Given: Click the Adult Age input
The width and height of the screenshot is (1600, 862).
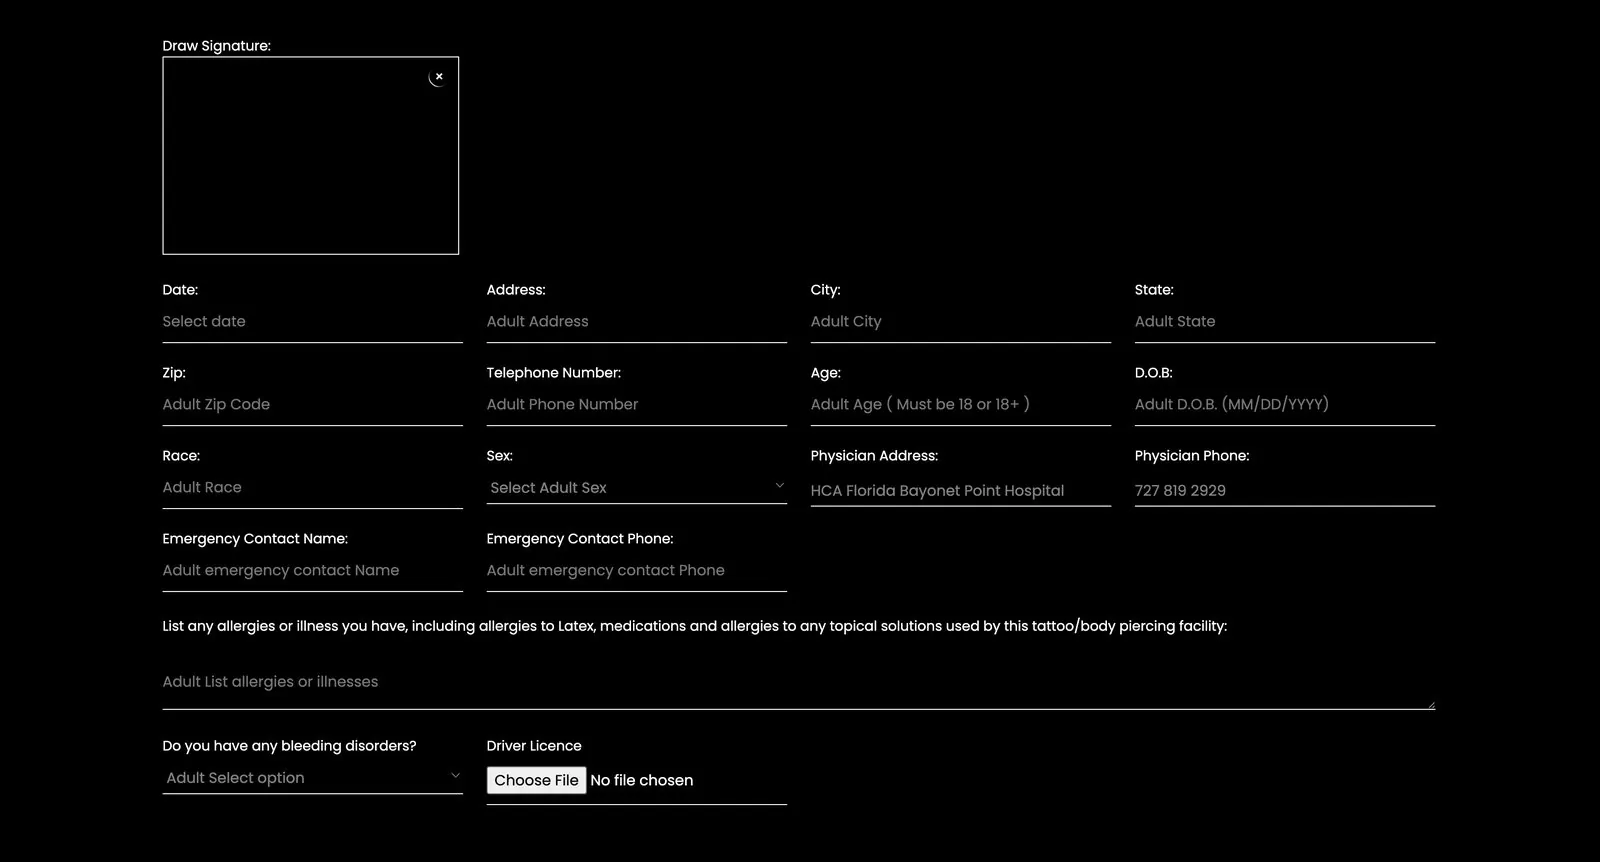Looking at the screenshot, I should 961,404.
